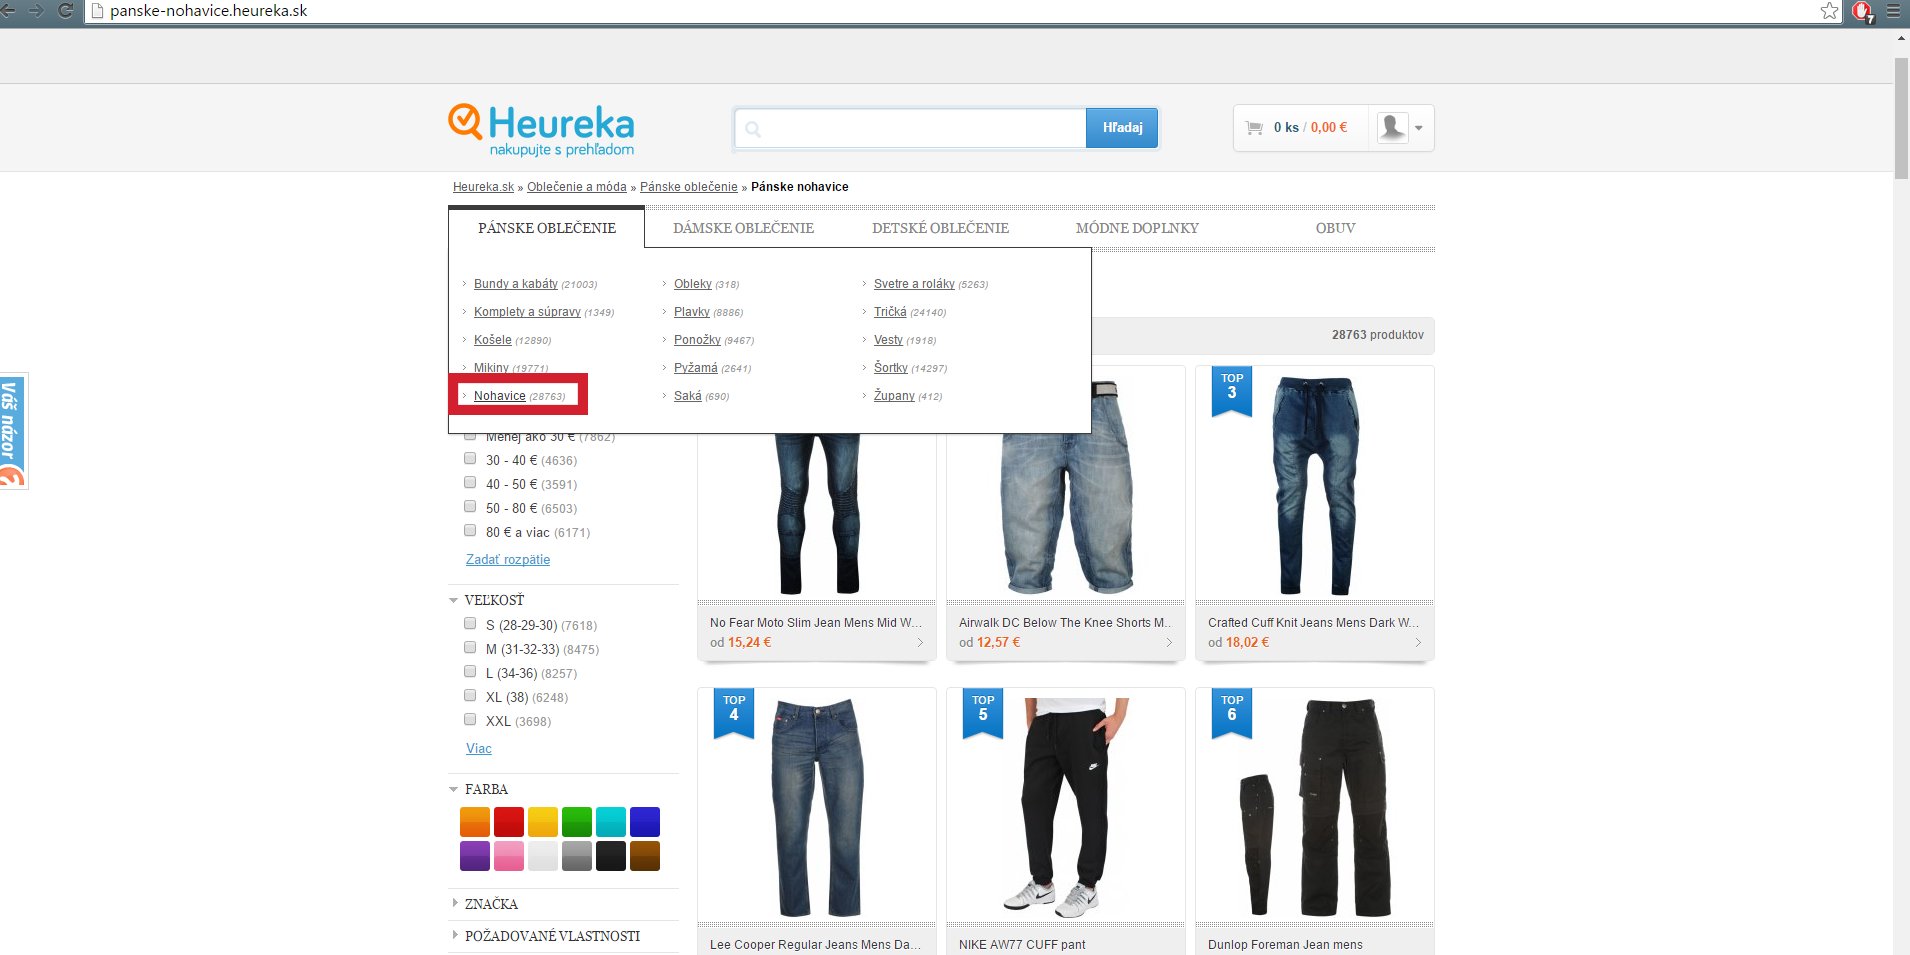Open browser menu hamburger icon
The image size is (1910, 955).
1893,11
